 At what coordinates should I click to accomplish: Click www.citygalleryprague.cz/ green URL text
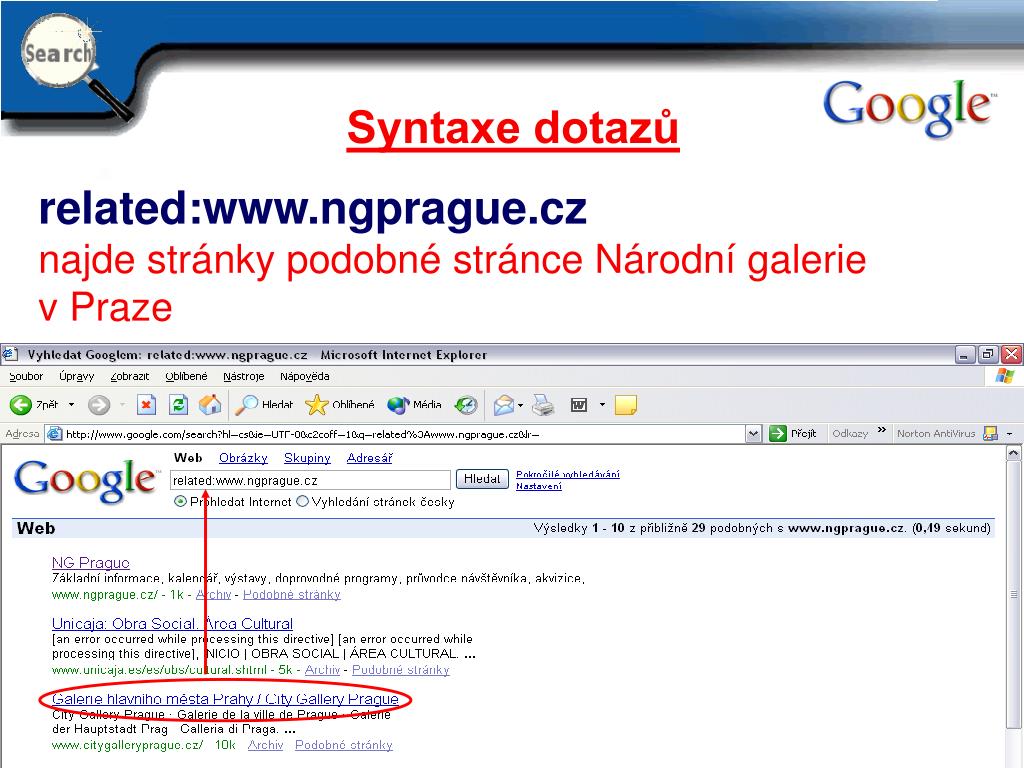pos(127,745)
